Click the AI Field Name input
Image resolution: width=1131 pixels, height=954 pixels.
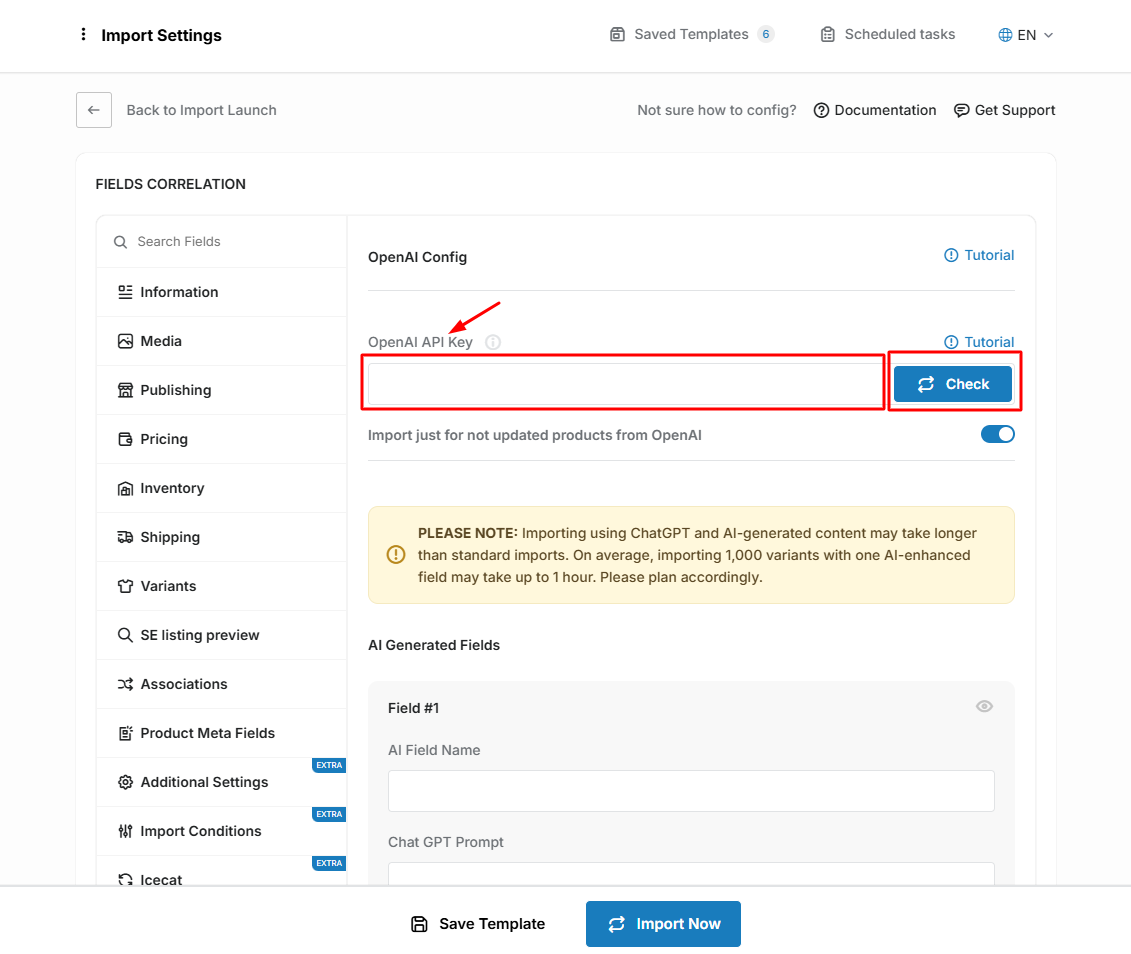click(x=691, y=791)
